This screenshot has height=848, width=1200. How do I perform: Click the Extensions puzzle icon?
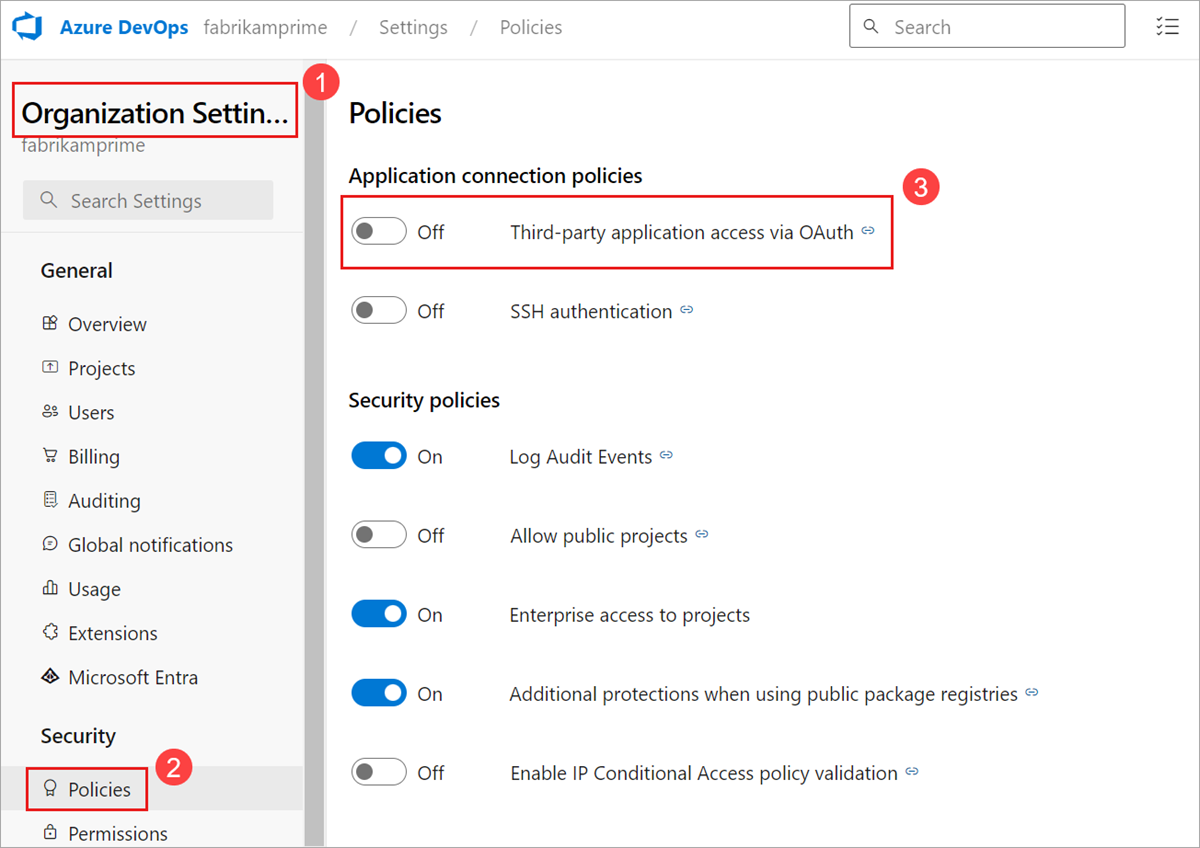coord(50,633)
